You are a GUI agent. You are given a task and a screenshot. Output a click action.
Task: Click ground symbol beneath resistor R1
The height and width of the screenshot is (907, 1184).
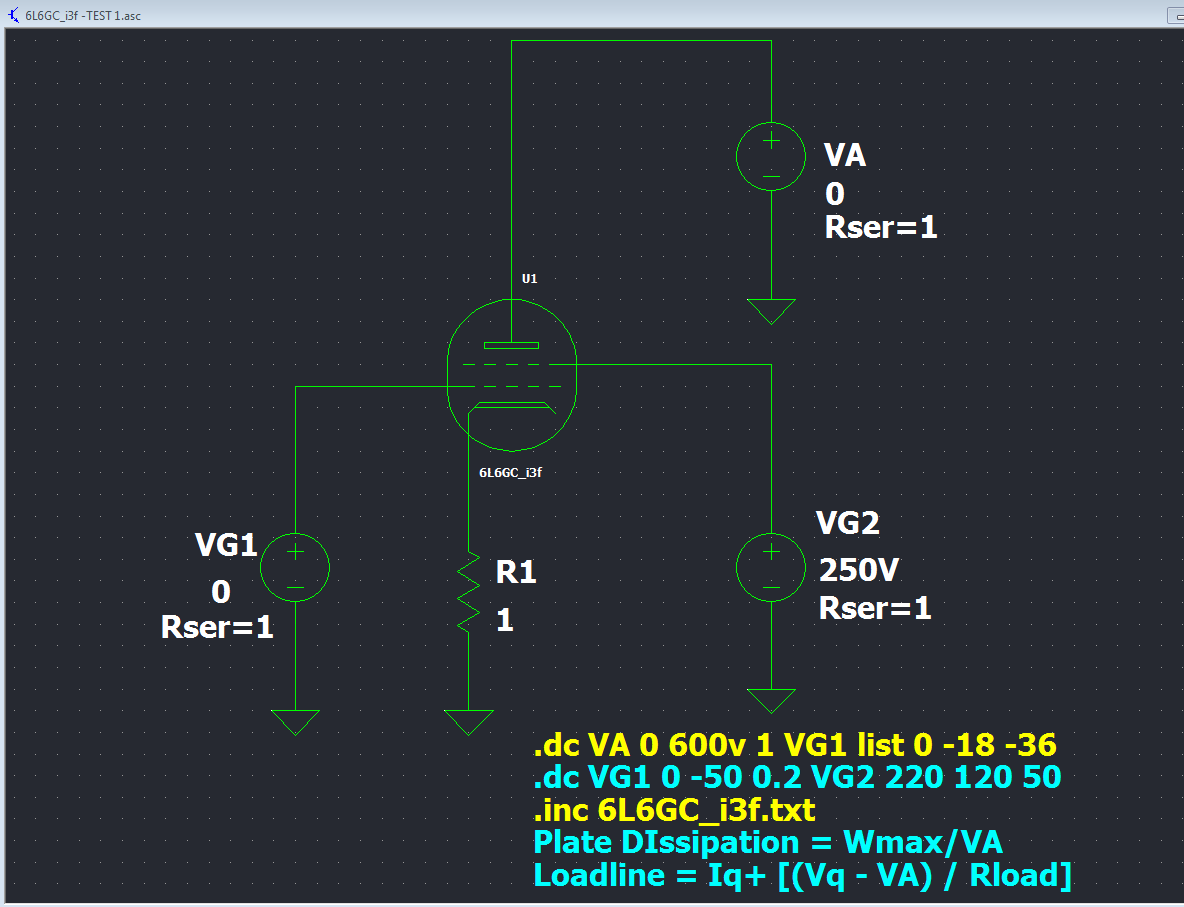point(469,722)
